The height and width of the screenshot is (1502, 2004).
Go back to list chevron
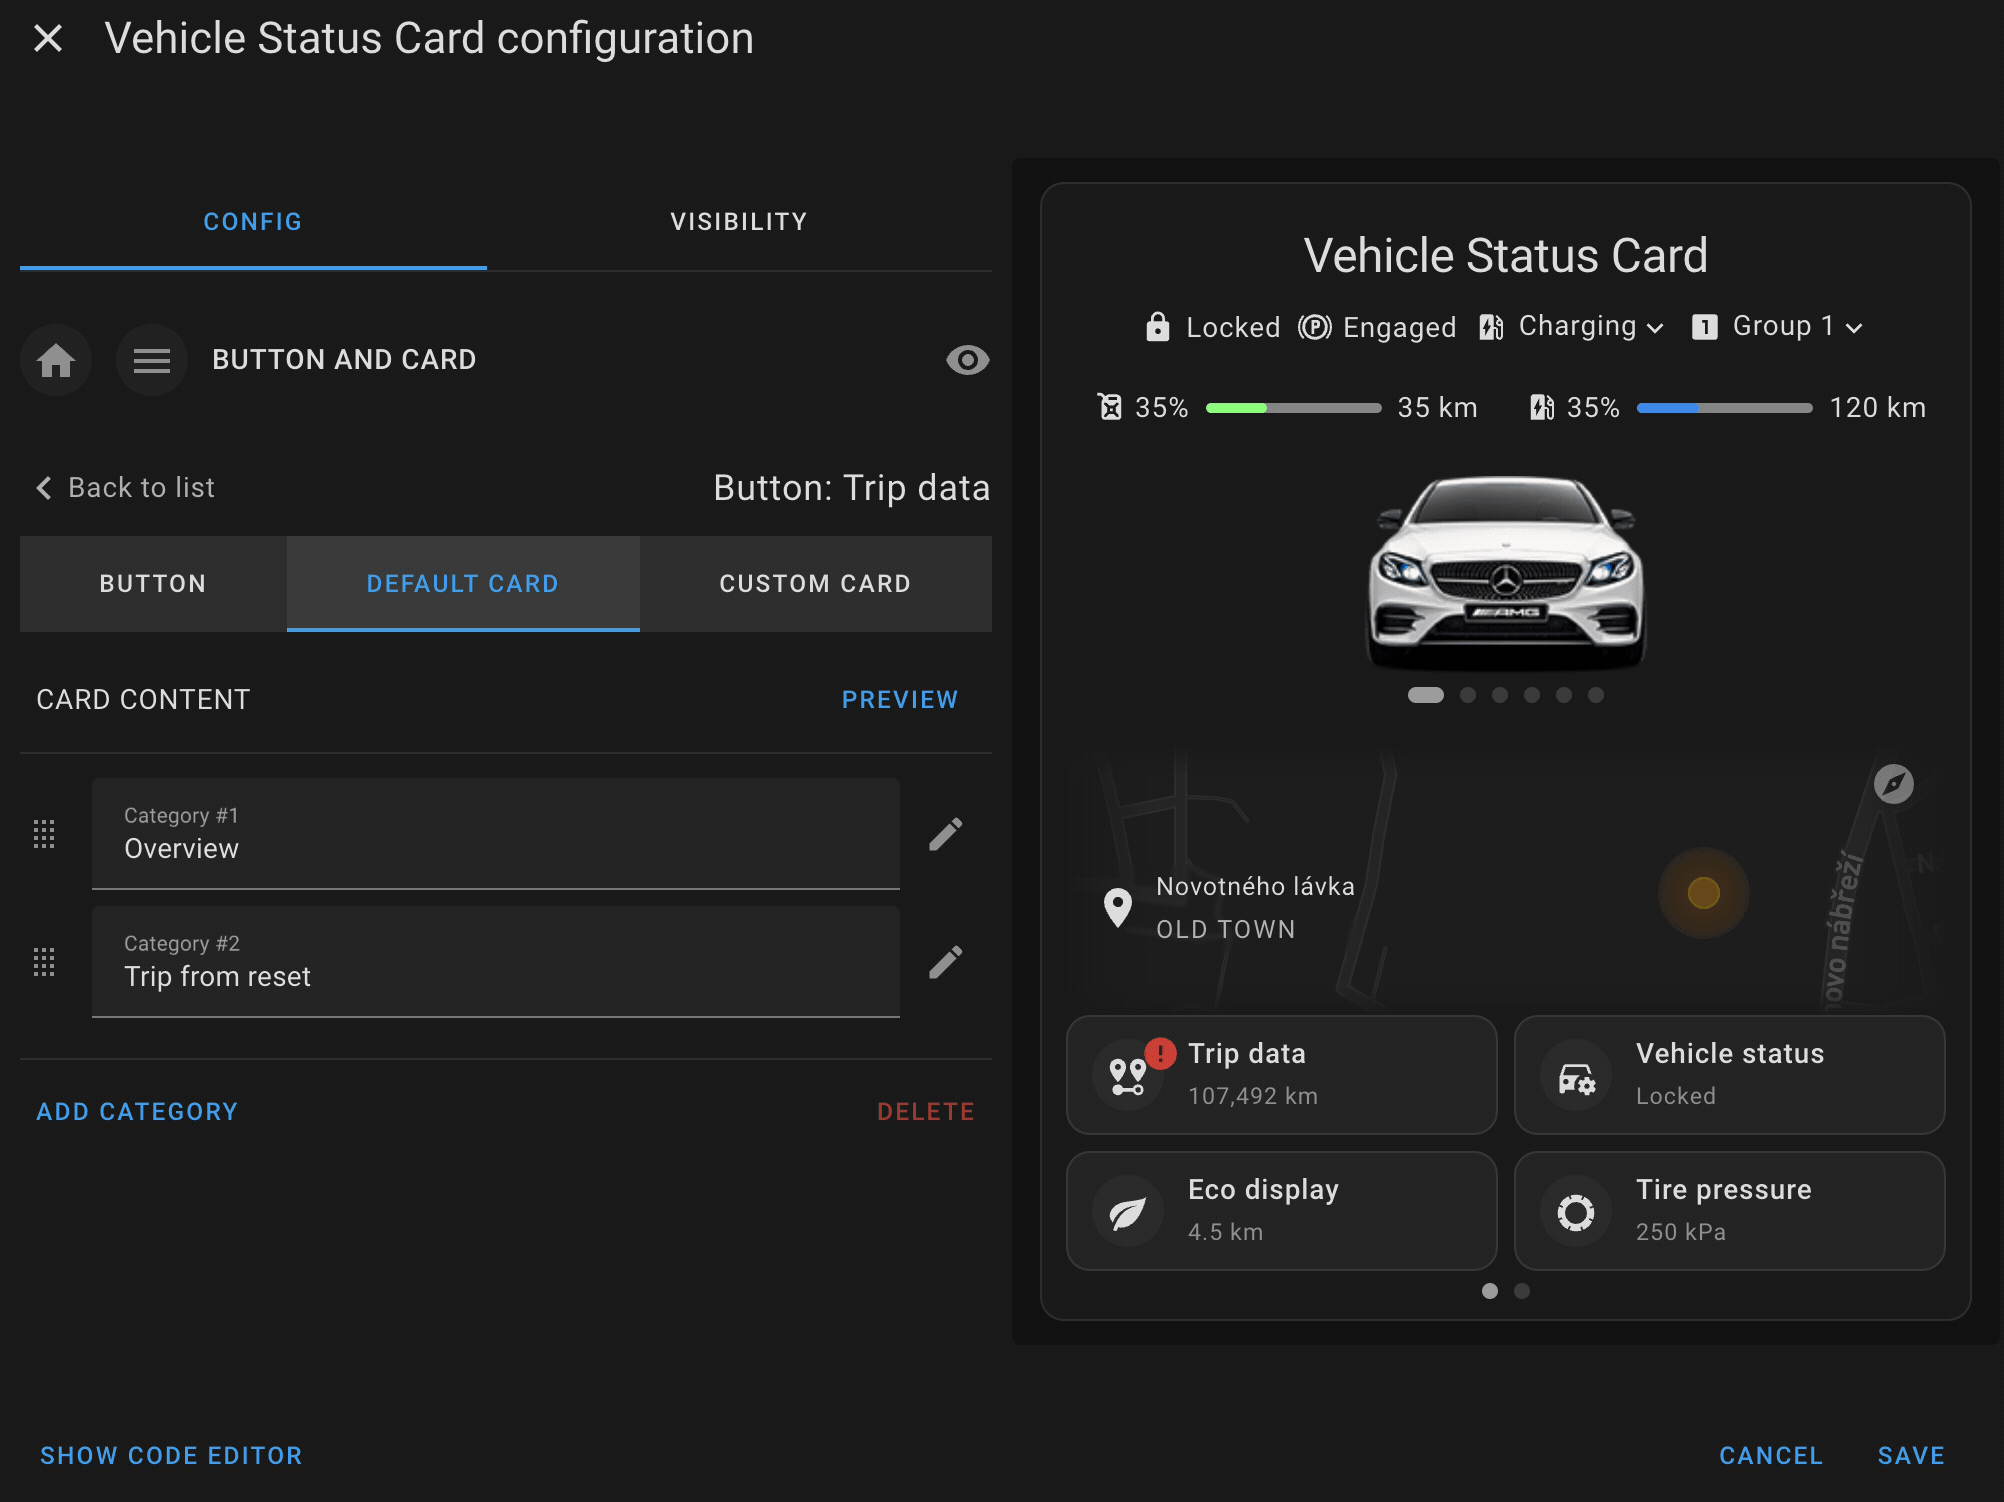(44, 488)
